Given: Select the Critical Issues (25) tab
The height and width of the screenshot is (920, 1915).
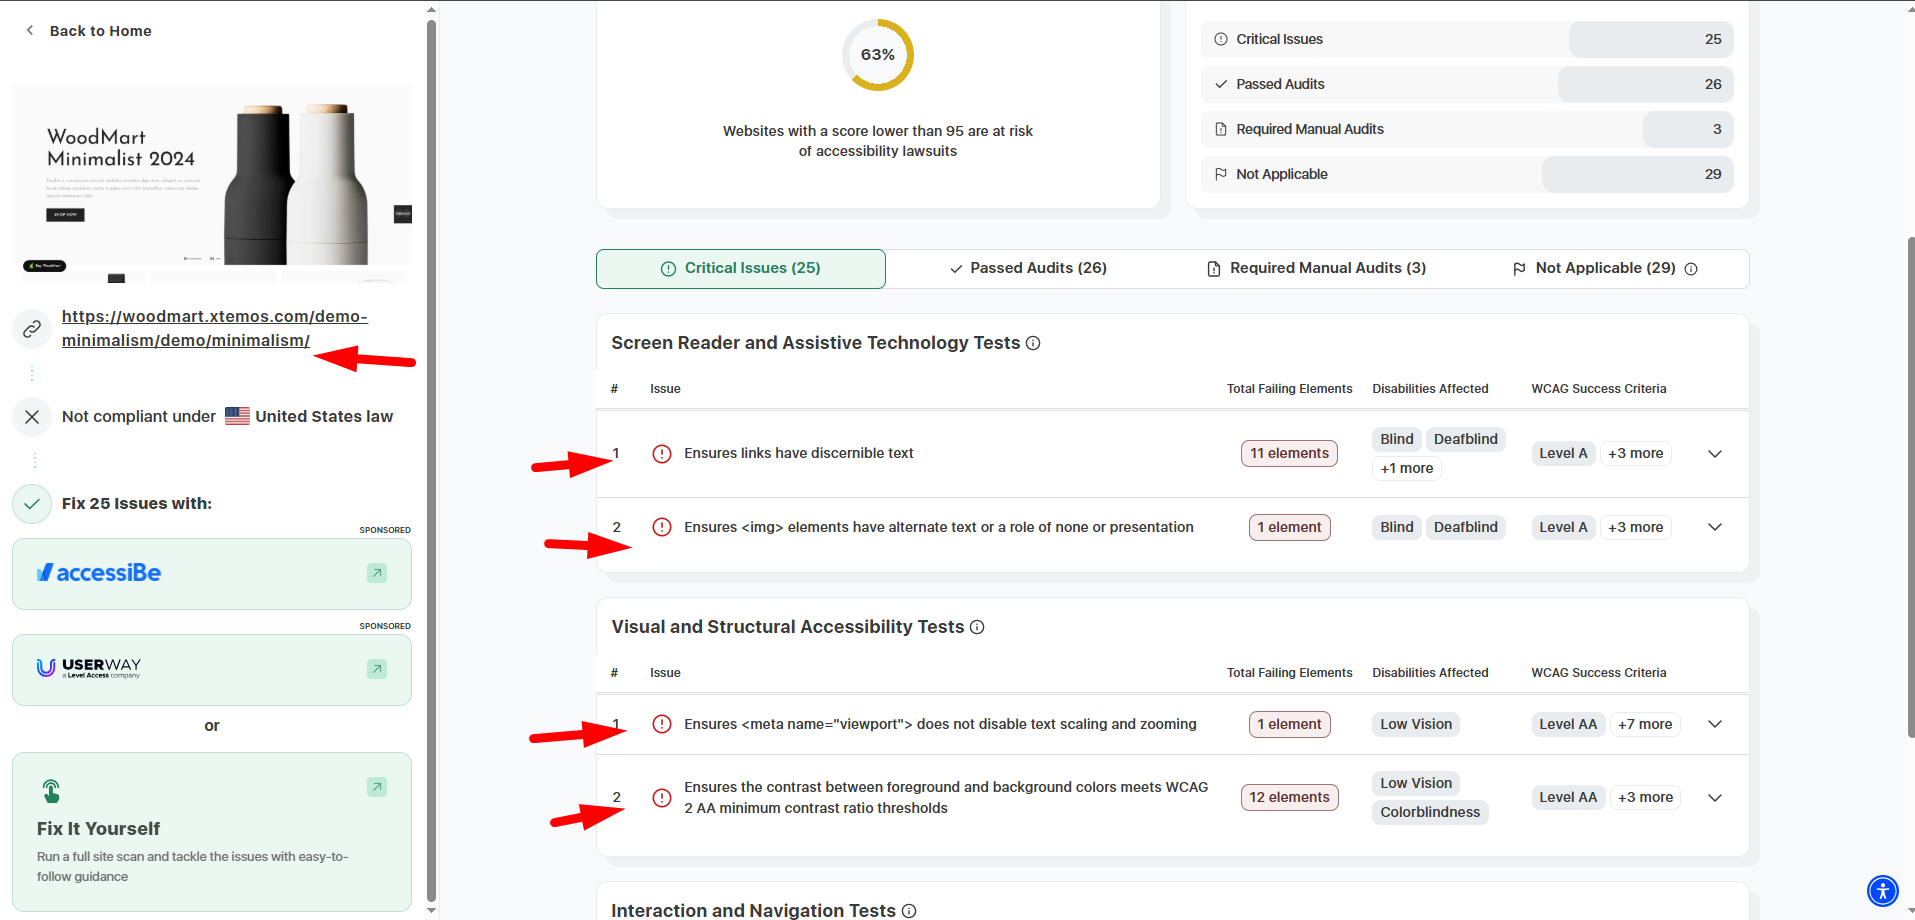Looking at the screenshot, I should 741,269.
